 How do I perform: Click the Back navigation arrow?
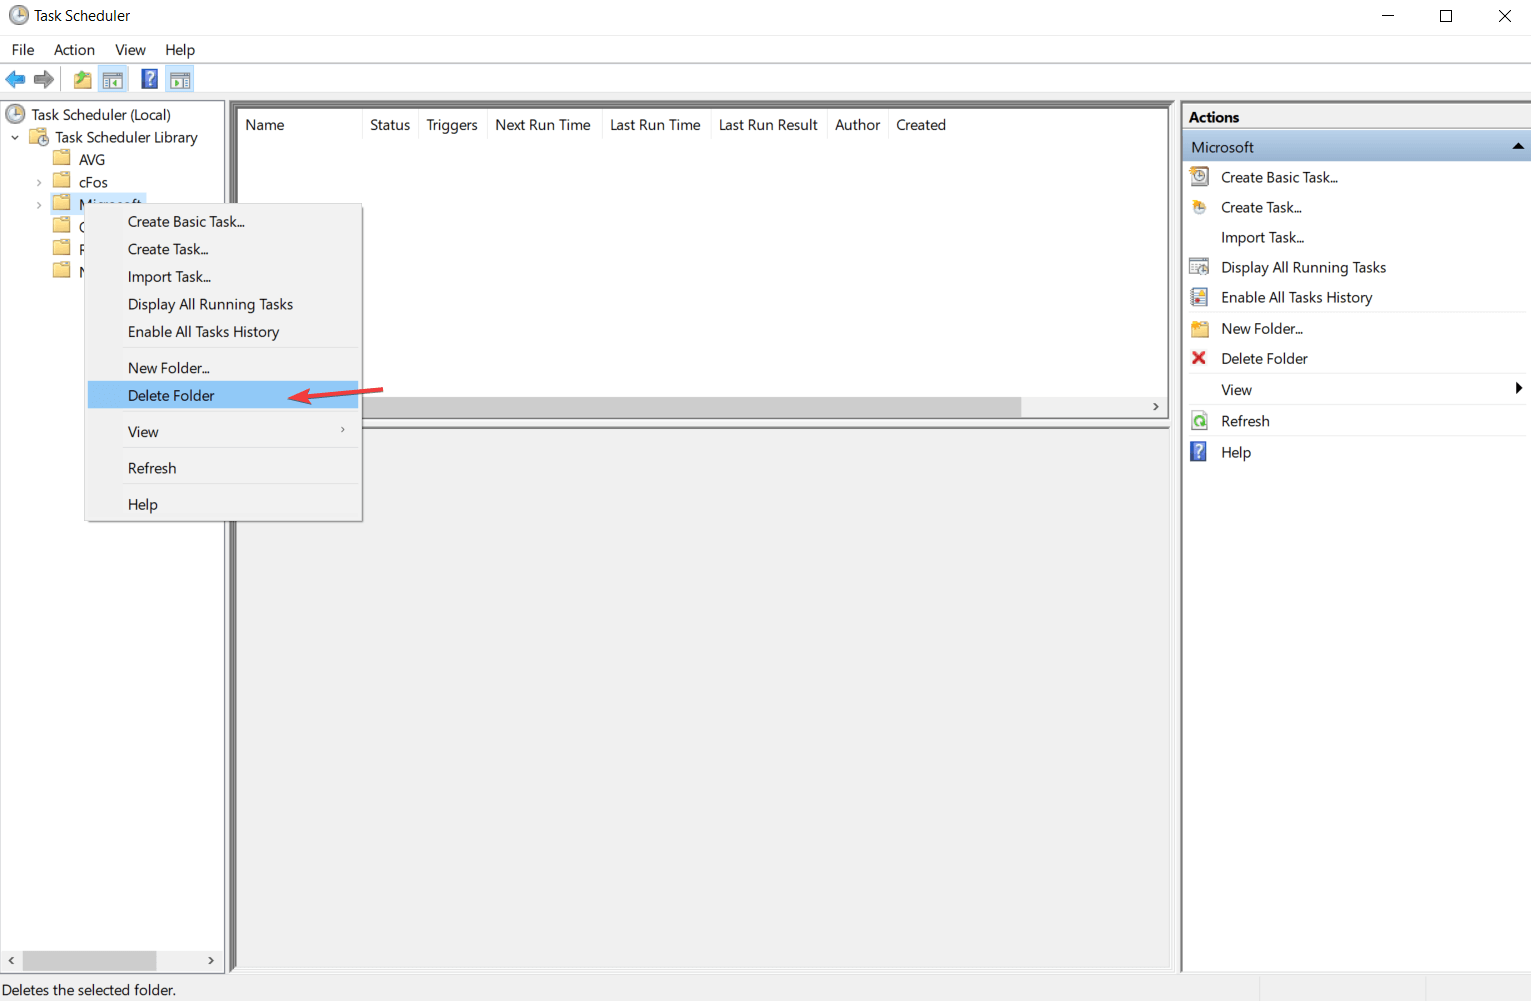(15, 79)
